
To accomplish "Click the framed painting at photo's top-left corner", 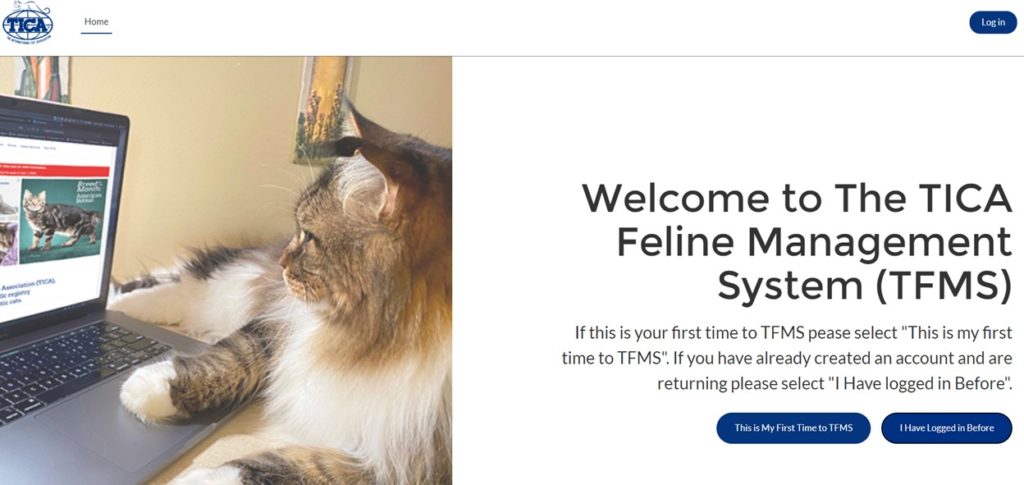I will [42, 79].
